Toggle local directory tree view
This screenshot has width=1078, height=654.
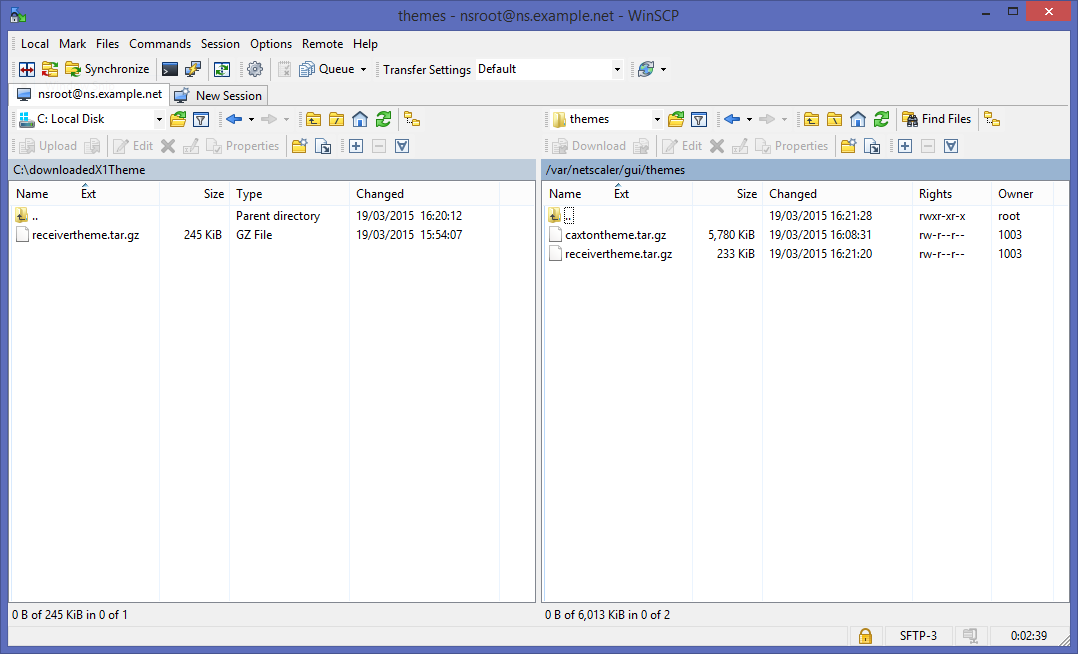(412, 119)
